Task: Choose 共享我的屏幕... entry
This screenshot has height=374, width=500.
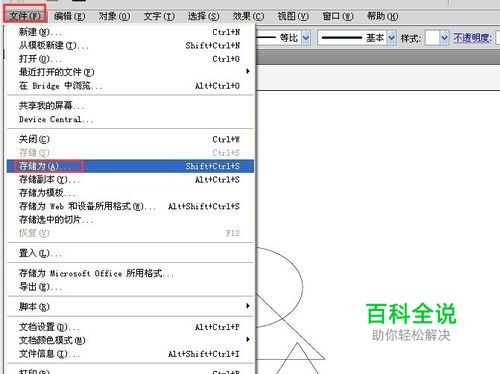Action: 130,106
